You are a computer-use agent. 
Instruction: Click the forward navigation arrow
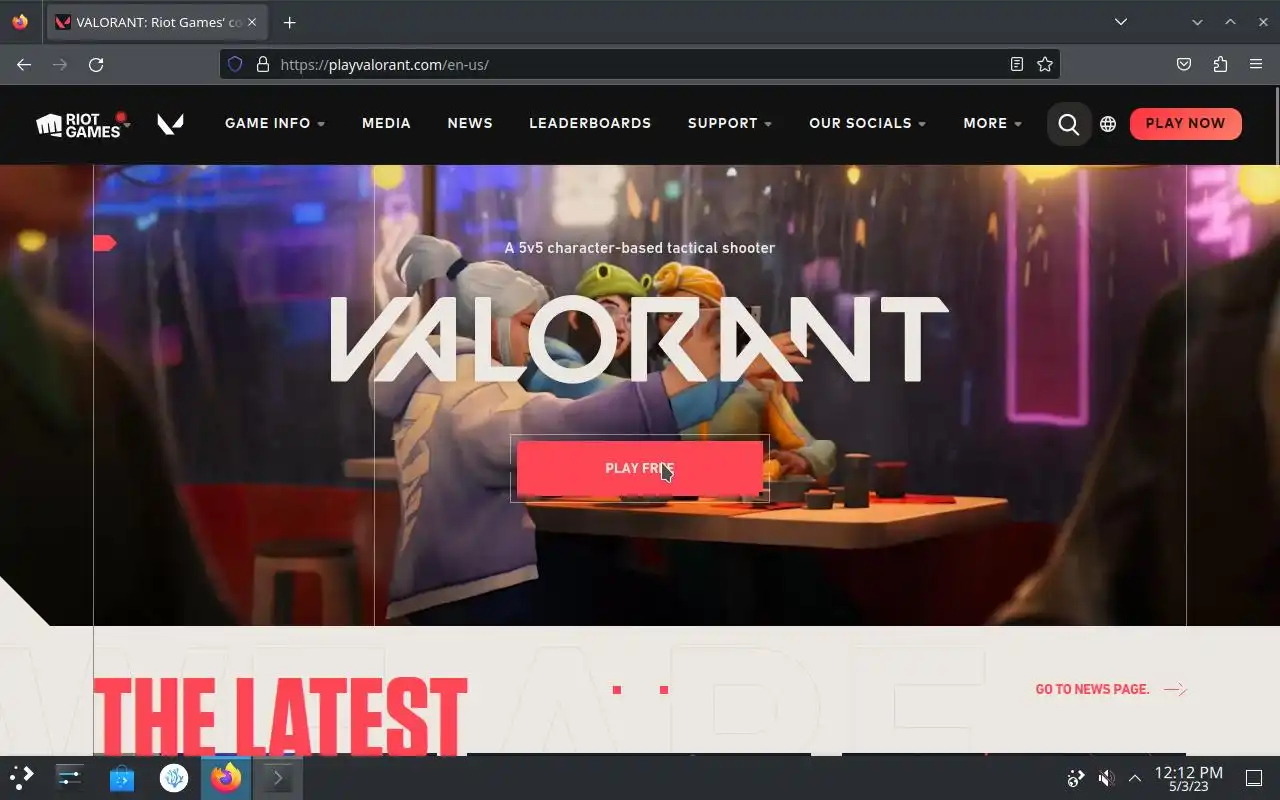(x=60, y=64)
